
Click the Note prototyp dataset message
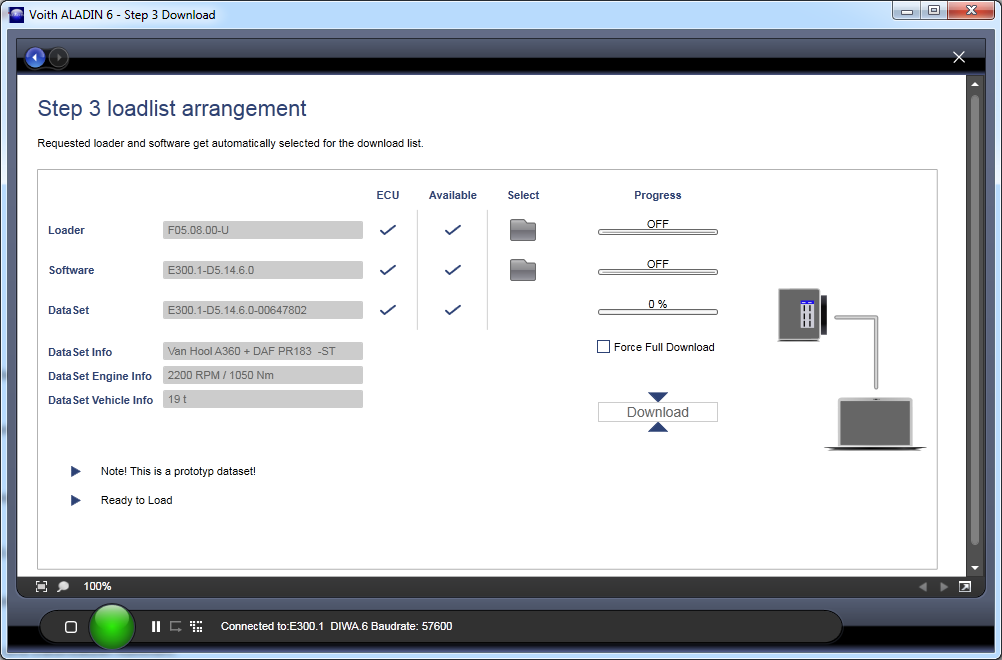point(178,472)
